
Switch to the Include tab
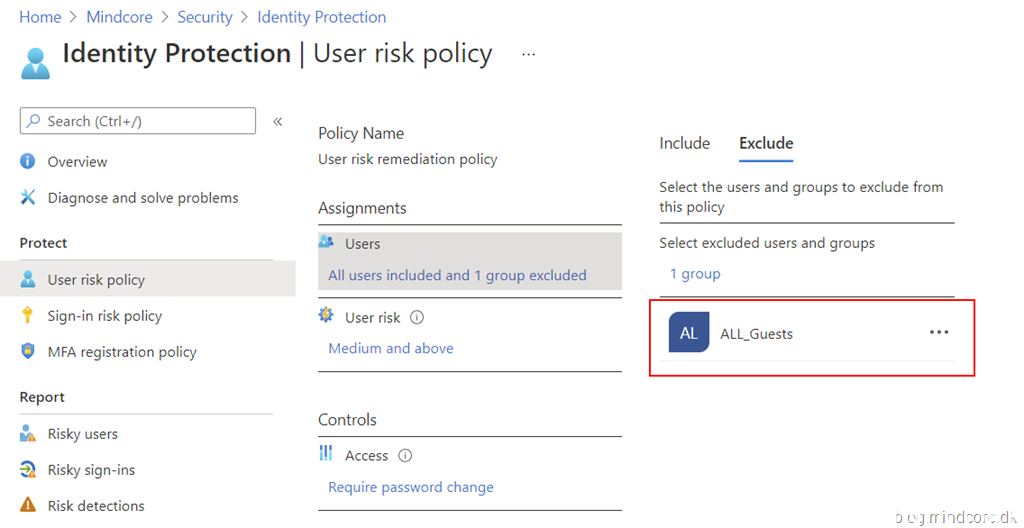pos(684,143)
